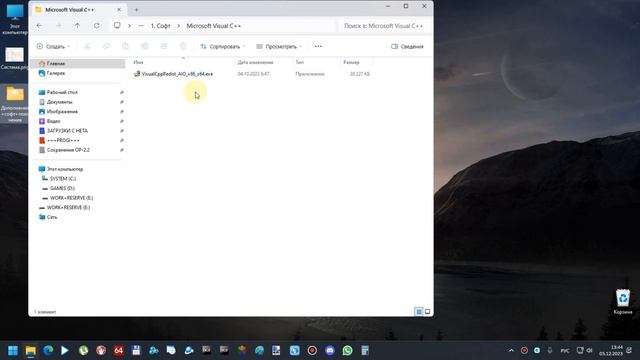Go up one folder level
640x360 pixels.
click(x=77, y=26)
